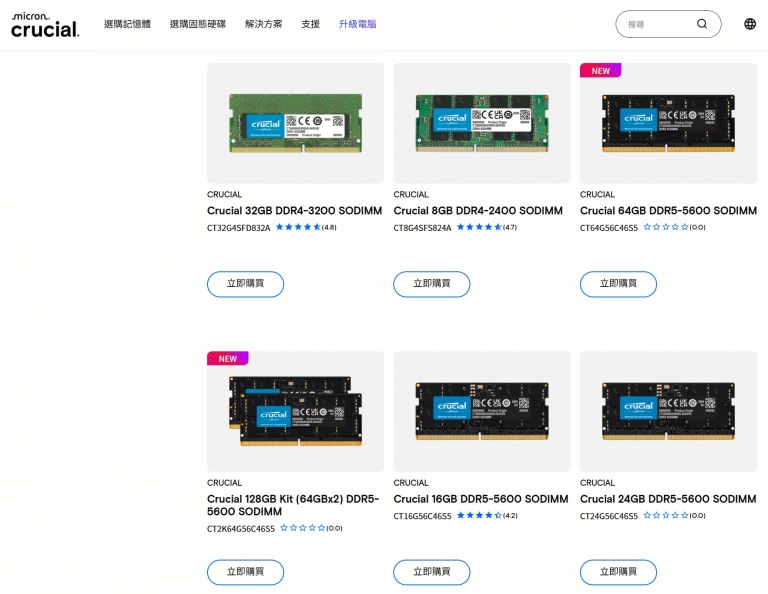This screenshot has height=594, width=768.
Task: Open the 升級電腦 menu
Action: click(x=358, y=24)
